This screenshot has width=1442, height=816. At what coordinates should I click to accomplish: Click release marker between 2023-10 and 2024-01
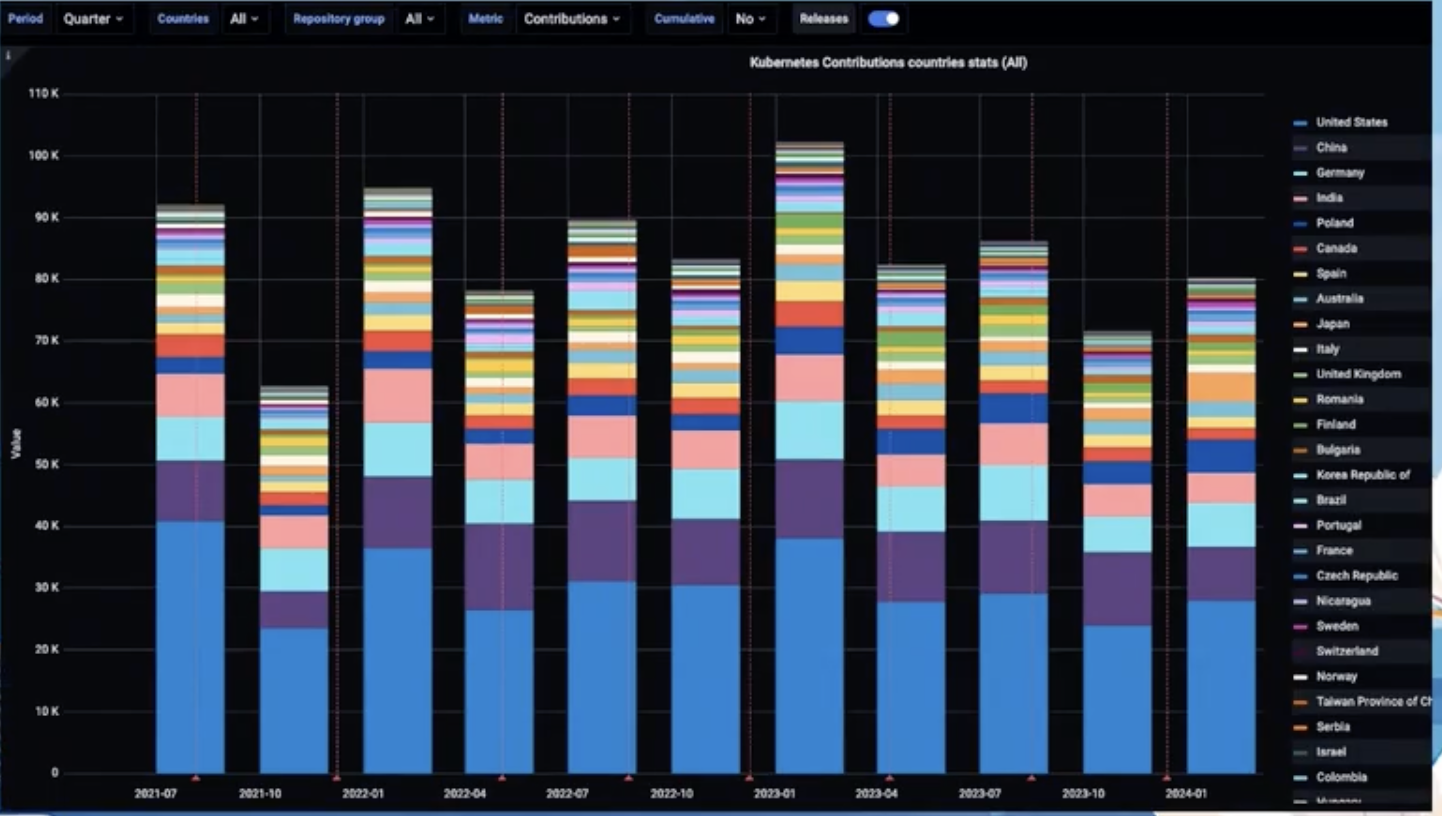tap(1166, 777)
